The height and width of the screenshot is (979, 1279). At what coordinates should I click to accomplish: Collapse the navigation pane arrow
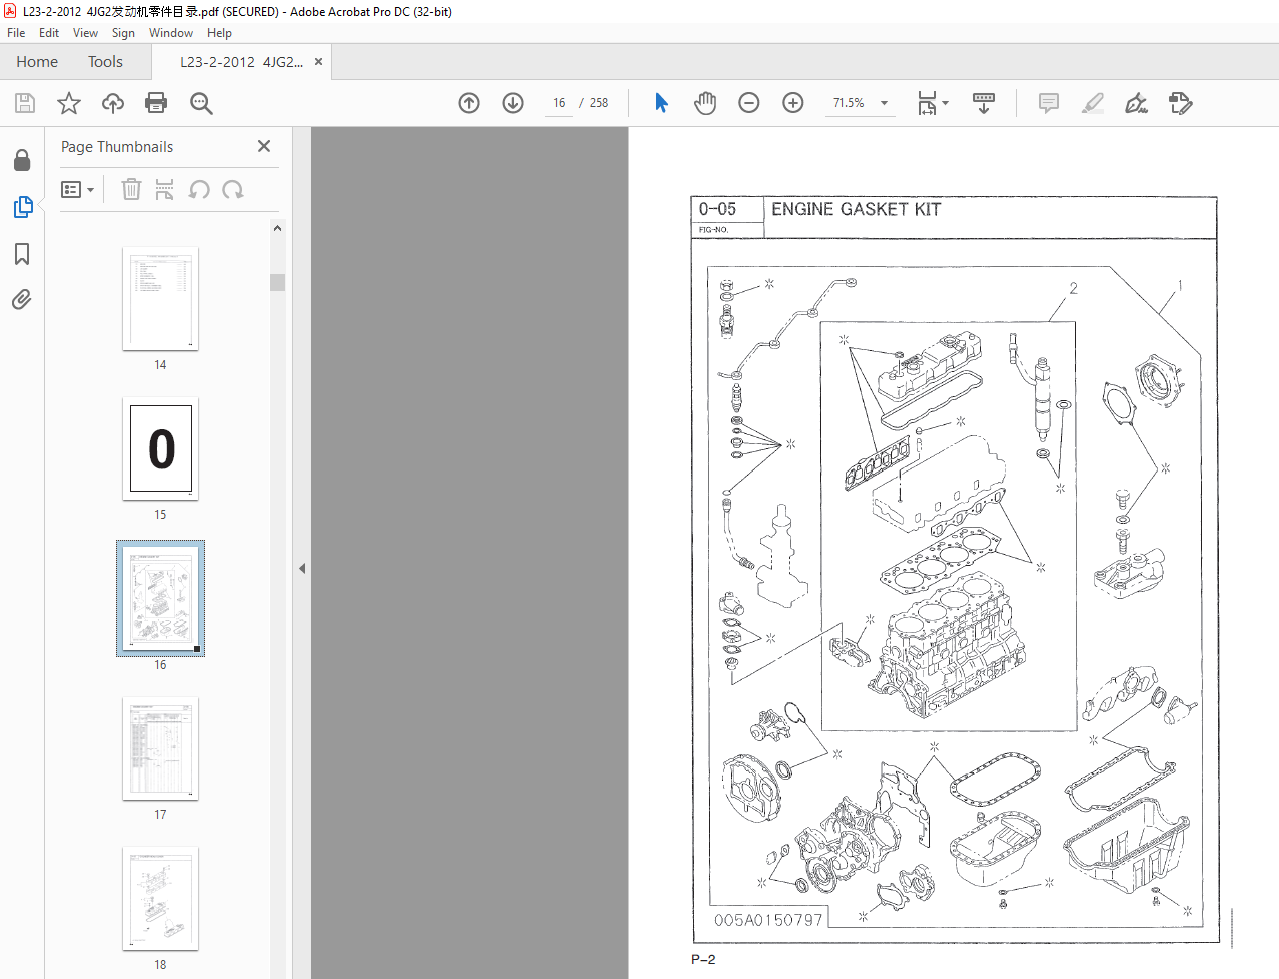302,568
